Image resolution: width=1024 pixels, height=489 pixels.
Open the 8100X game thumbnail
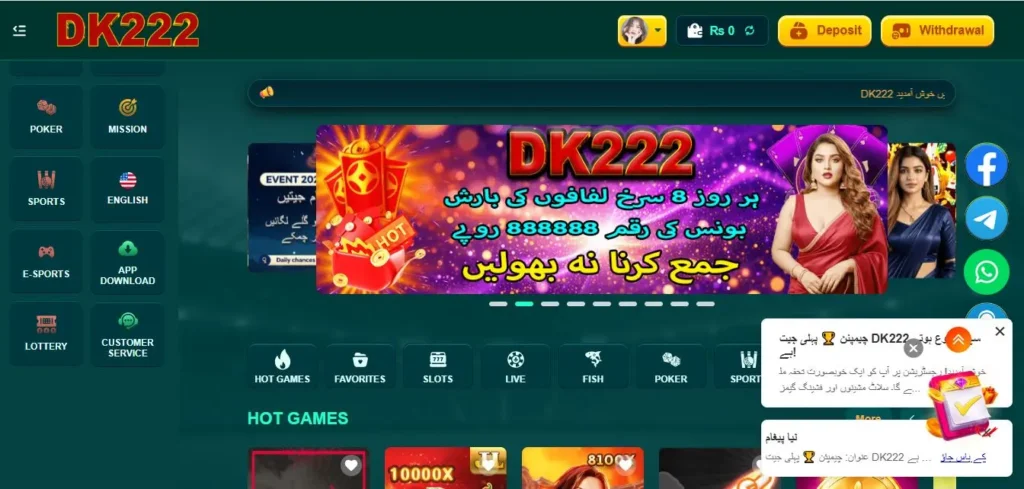click(x=583, y=468)
